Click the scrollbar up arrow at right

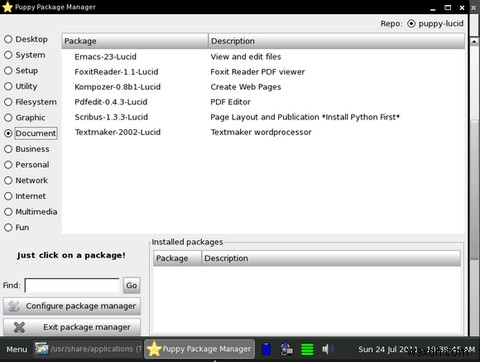click(x=474, y=41)
